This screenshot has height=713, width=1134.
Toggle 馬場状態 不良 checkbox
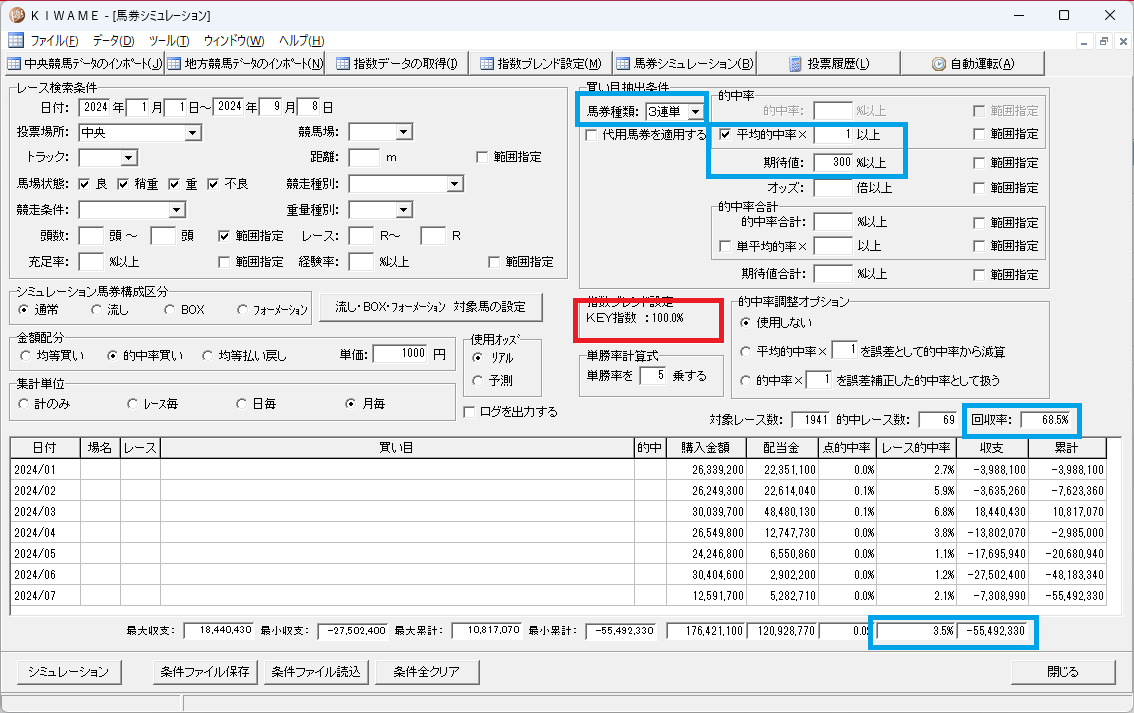pyautogui.click(x=213, y=184)
